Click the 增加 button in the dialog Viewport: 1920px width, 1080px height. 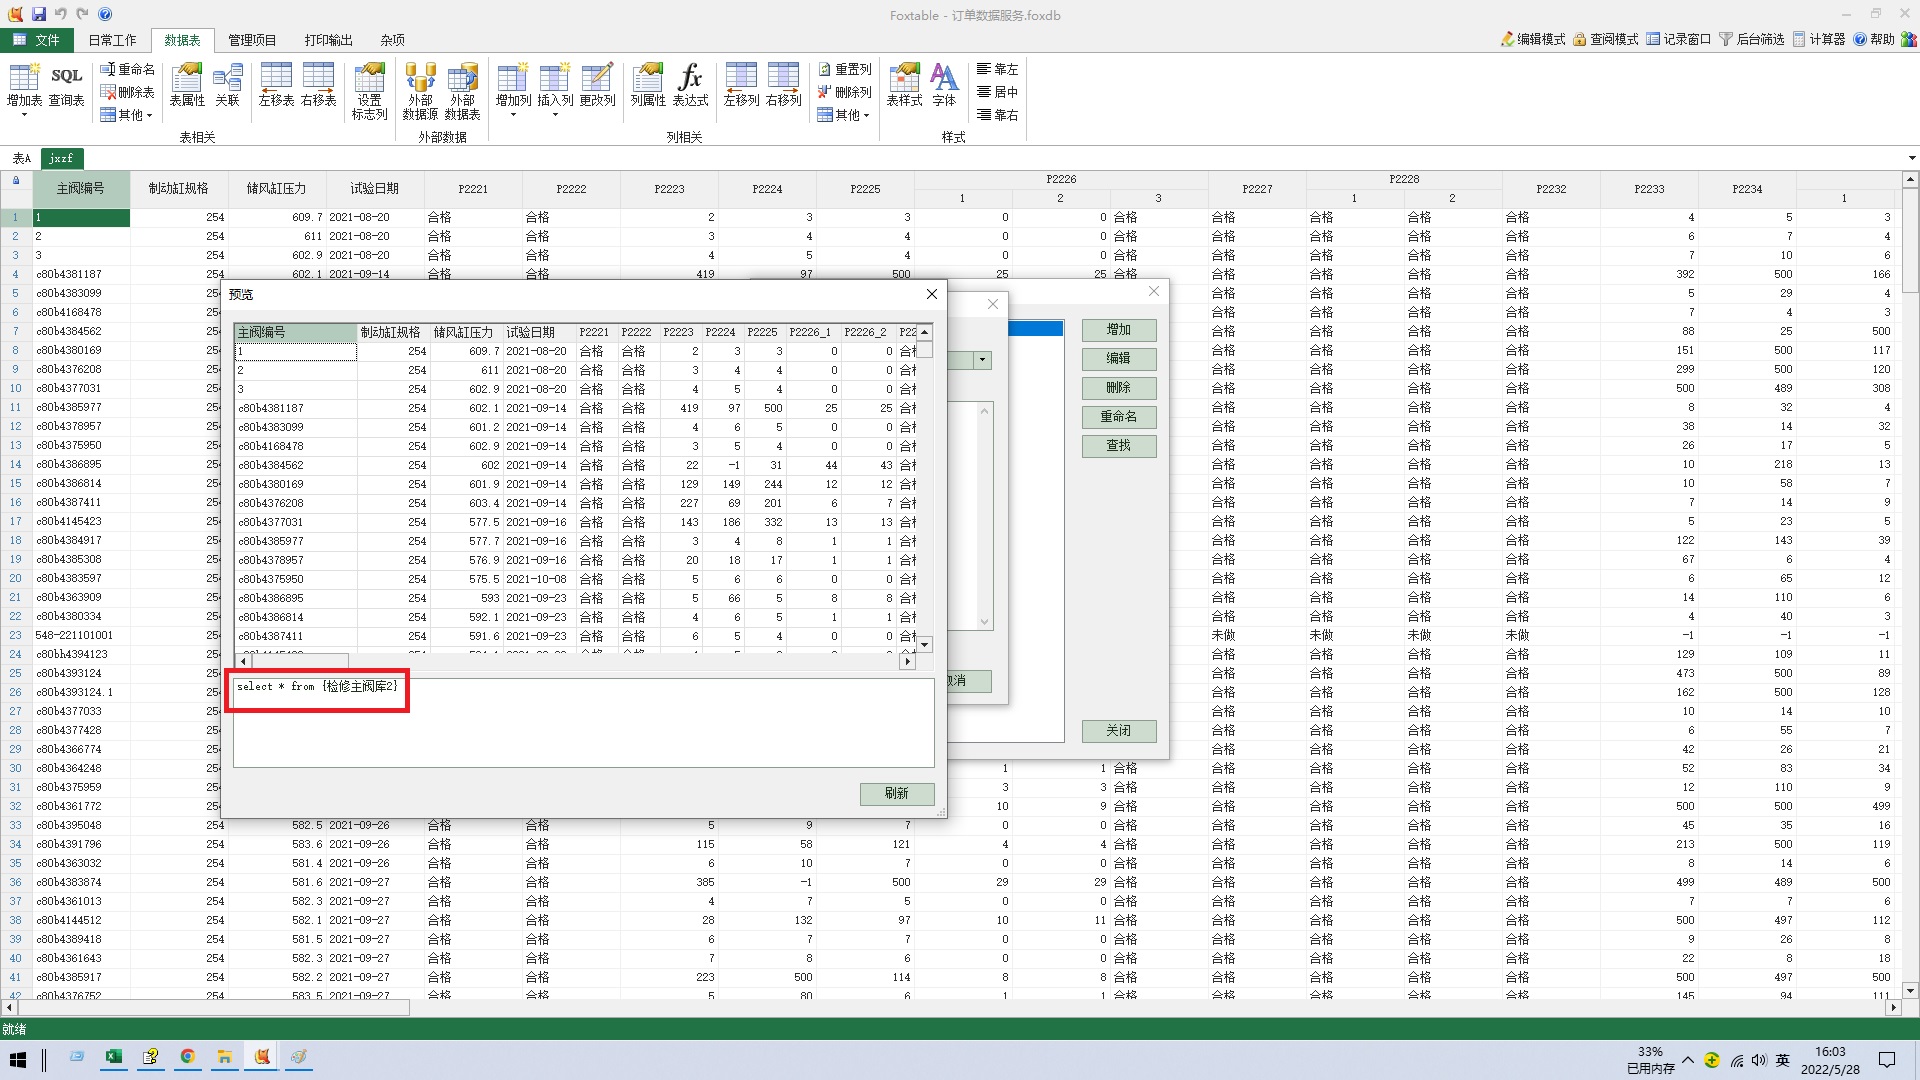(1119, 330)
